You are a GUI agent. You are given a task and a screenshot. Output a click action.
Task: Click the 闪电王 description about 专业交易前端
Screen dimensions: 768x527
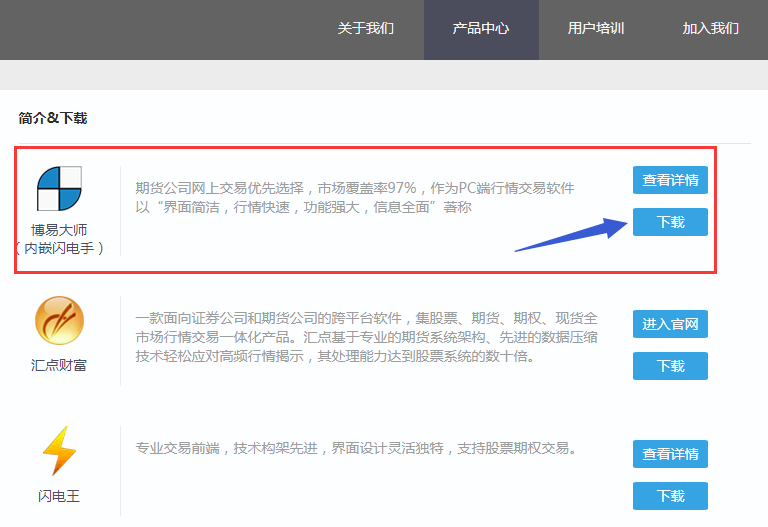pos(355,447)
